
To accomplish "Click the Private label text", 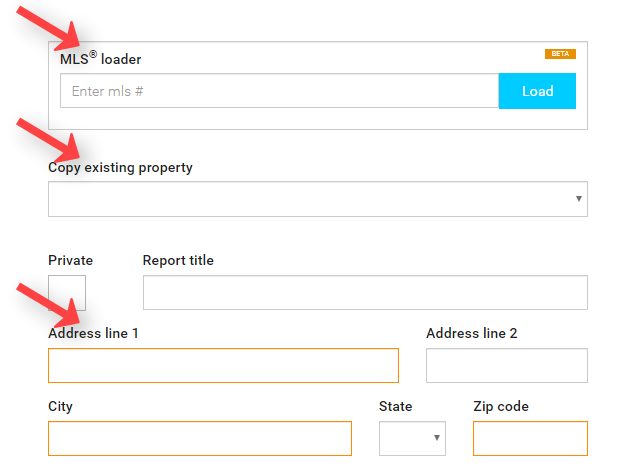I will pyautogui.click(x=71, y=260).
